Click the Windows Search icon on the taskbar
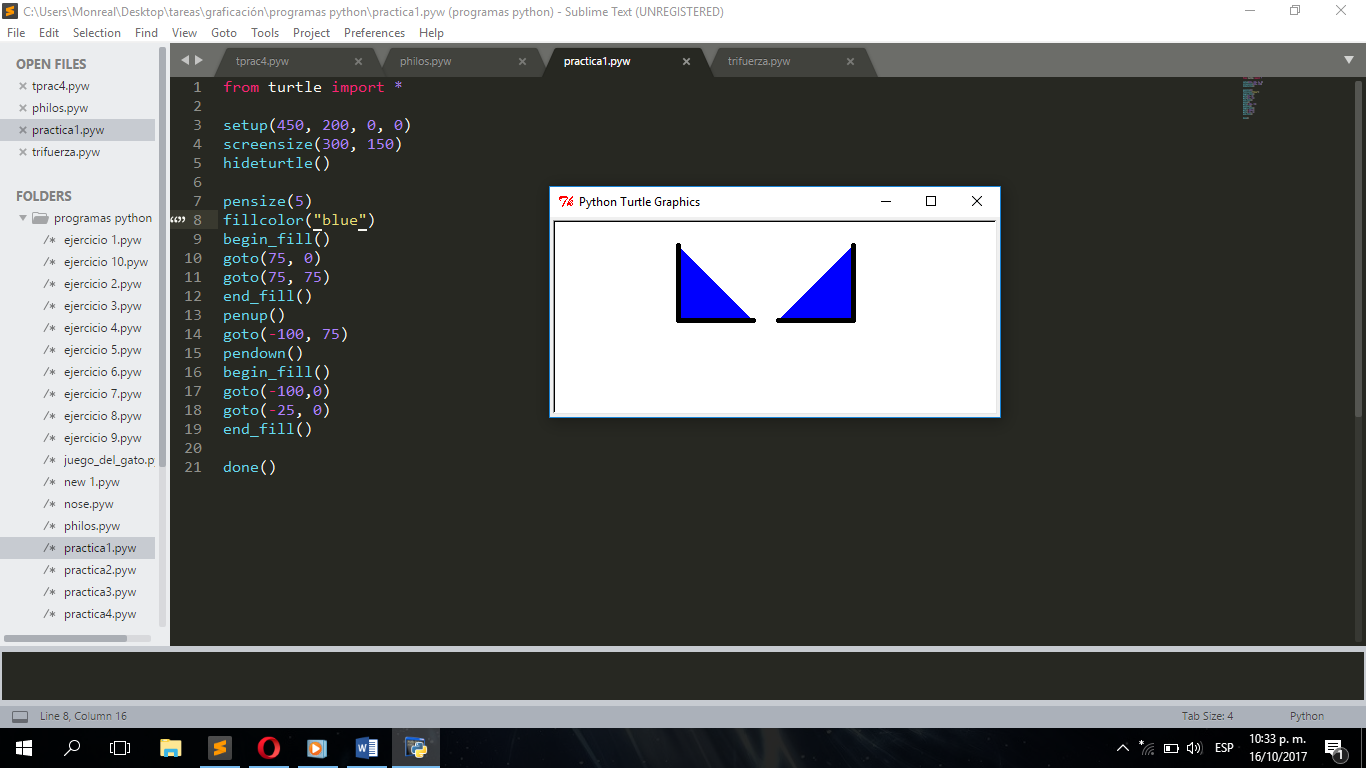The image size is (1366, 768). click(70, 747)
